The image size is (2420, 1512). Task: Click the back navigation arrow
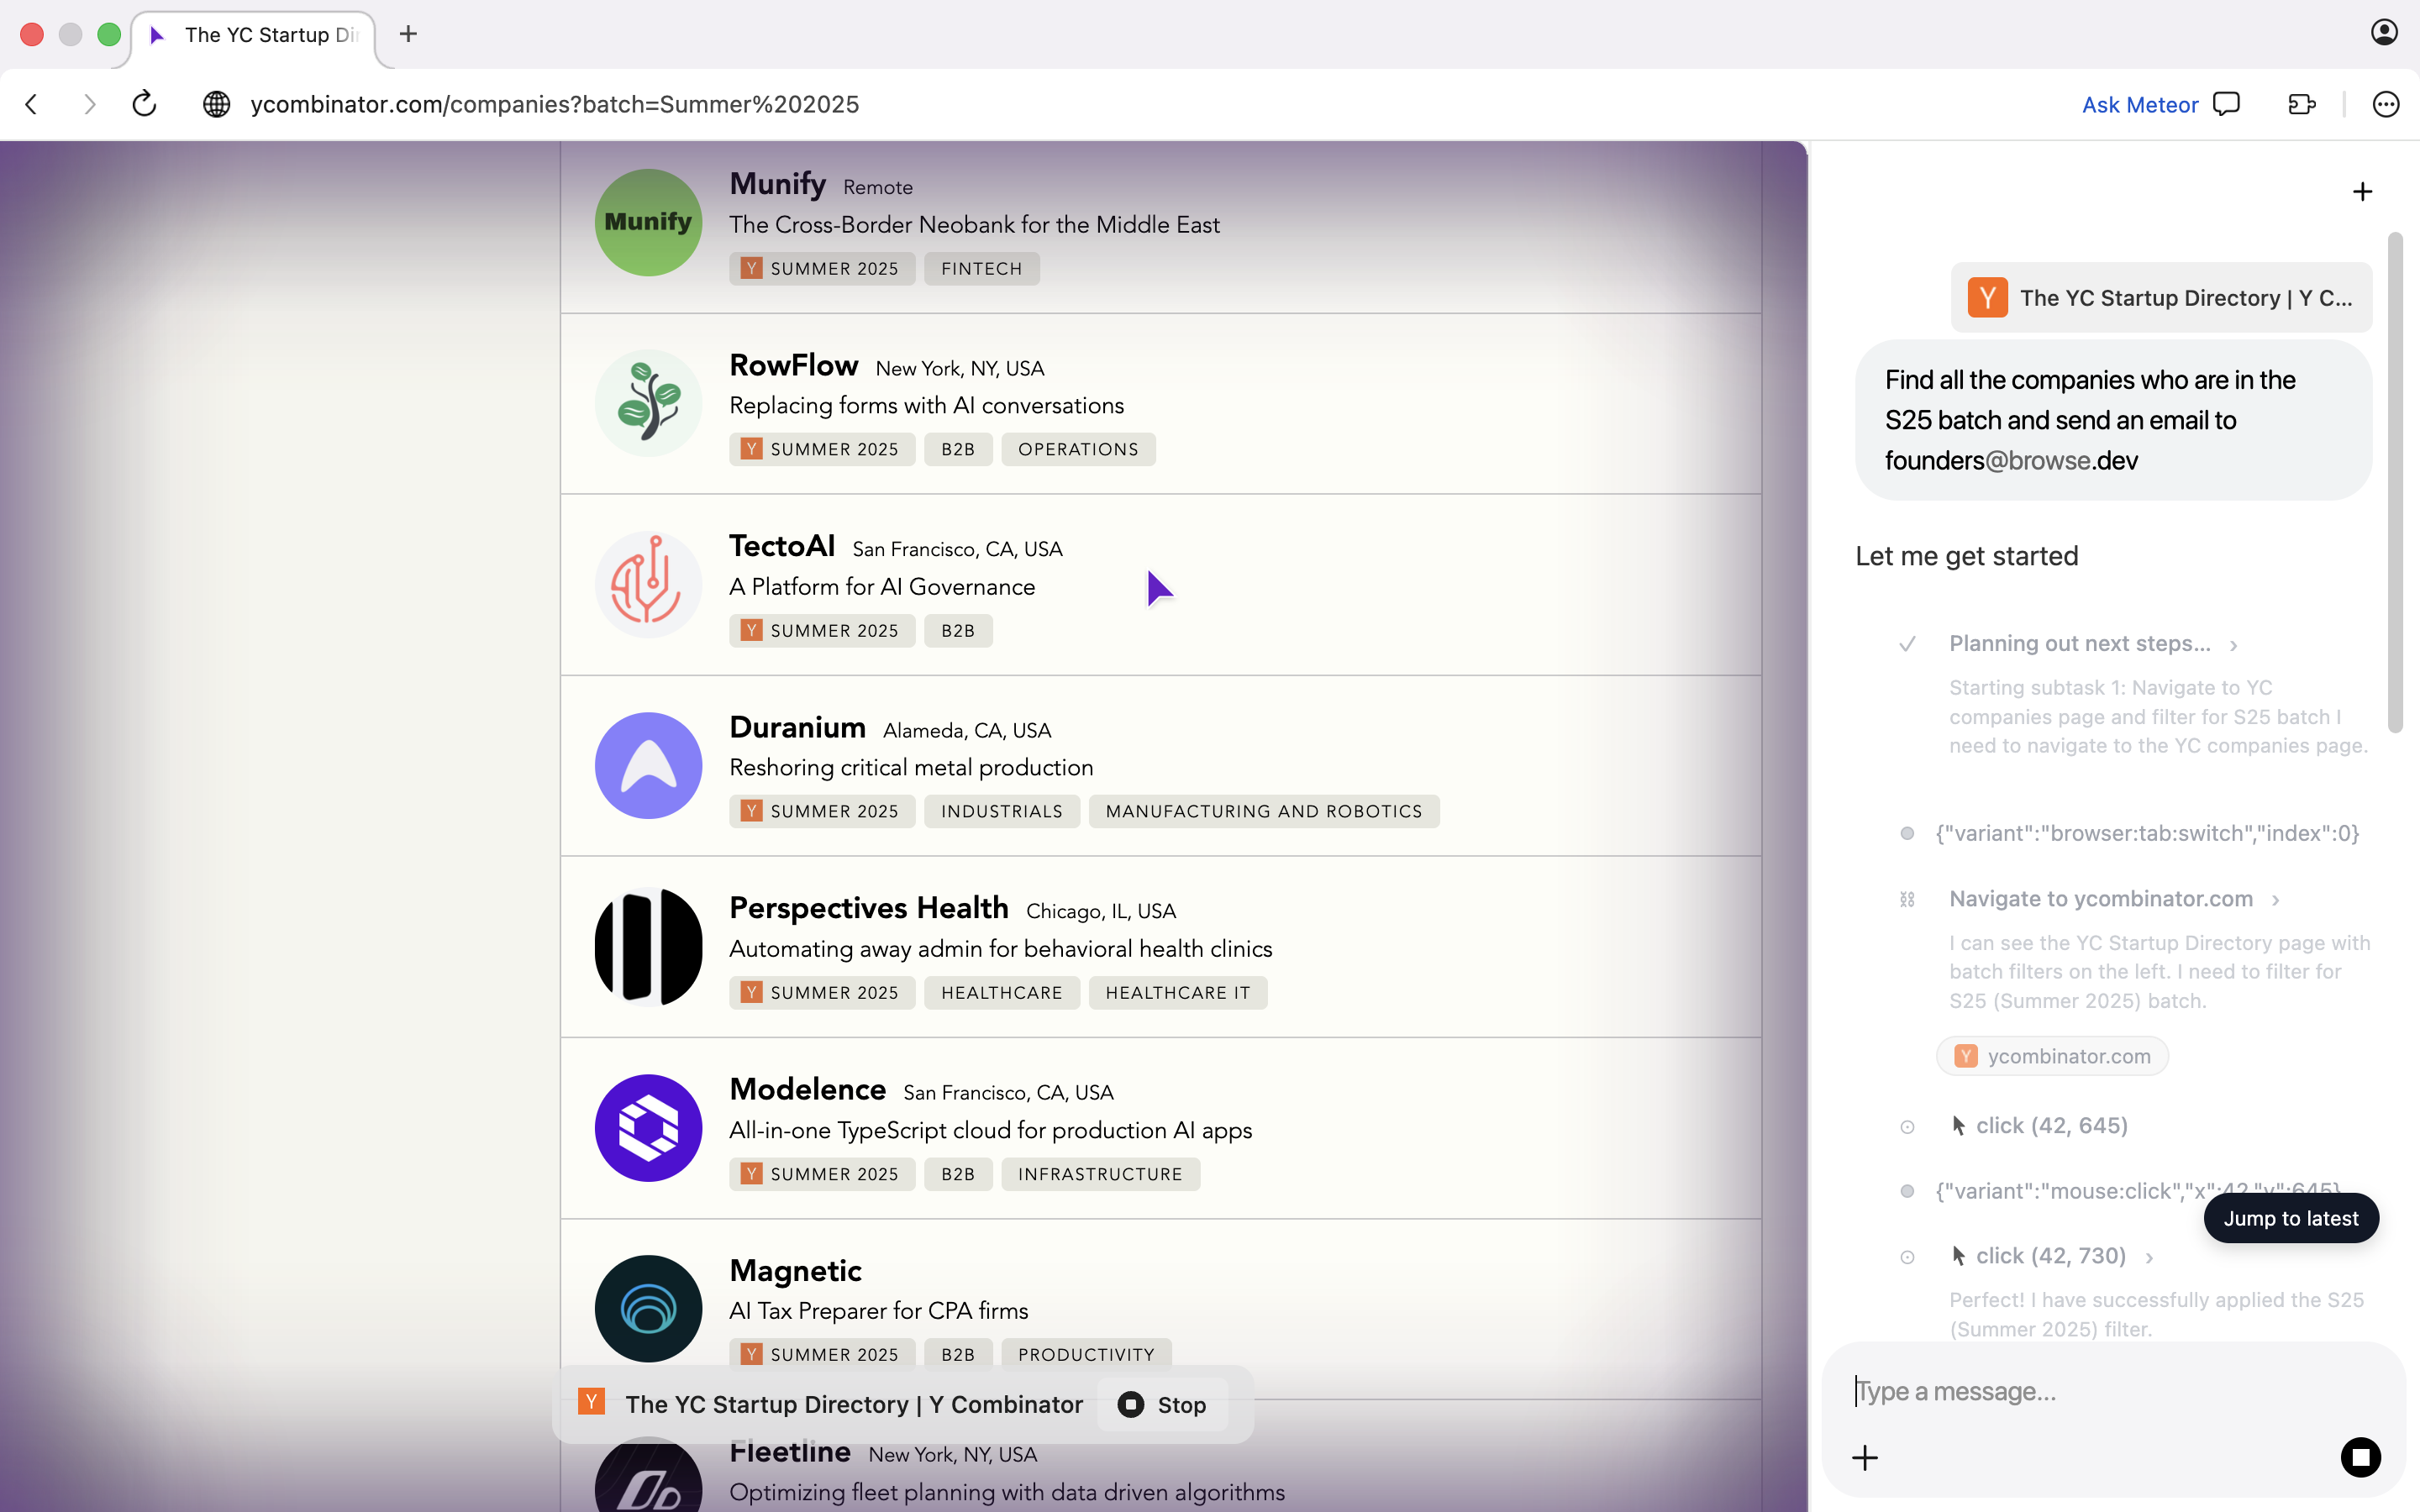click(x=32, y=104)
